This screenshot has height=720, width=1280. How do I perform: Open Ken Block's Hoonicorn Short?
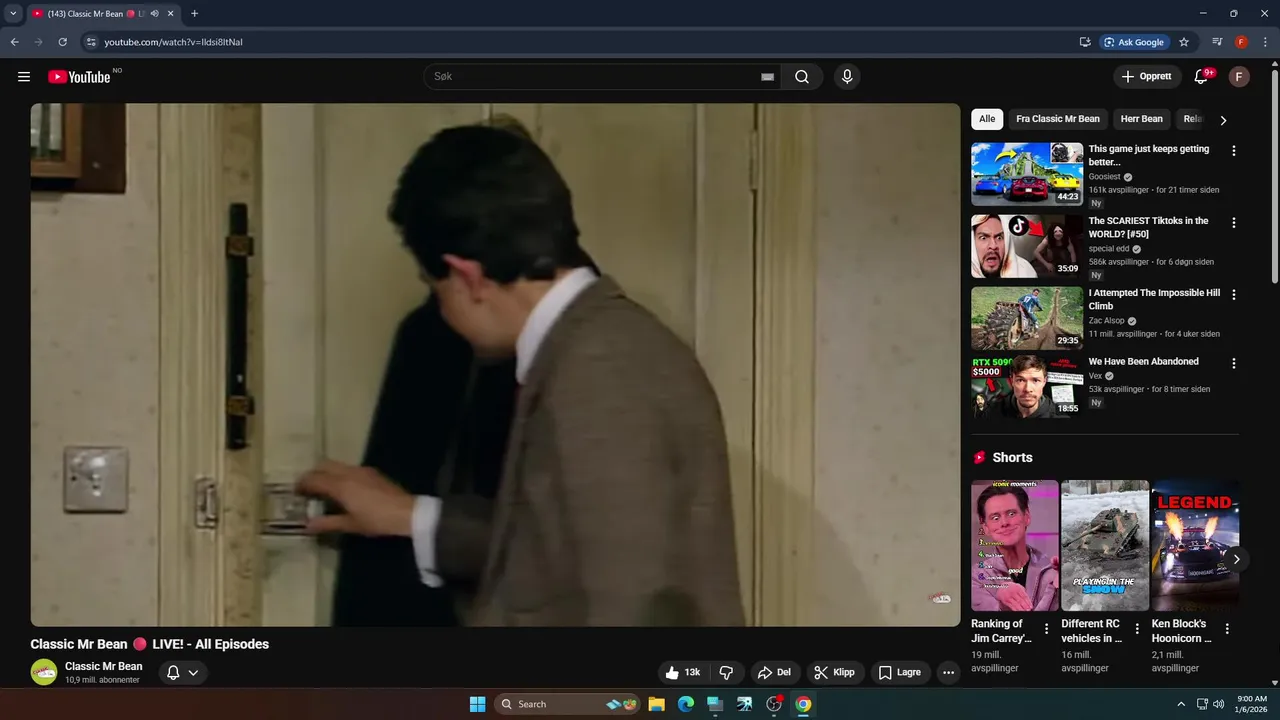click(x=1195, y=546)
